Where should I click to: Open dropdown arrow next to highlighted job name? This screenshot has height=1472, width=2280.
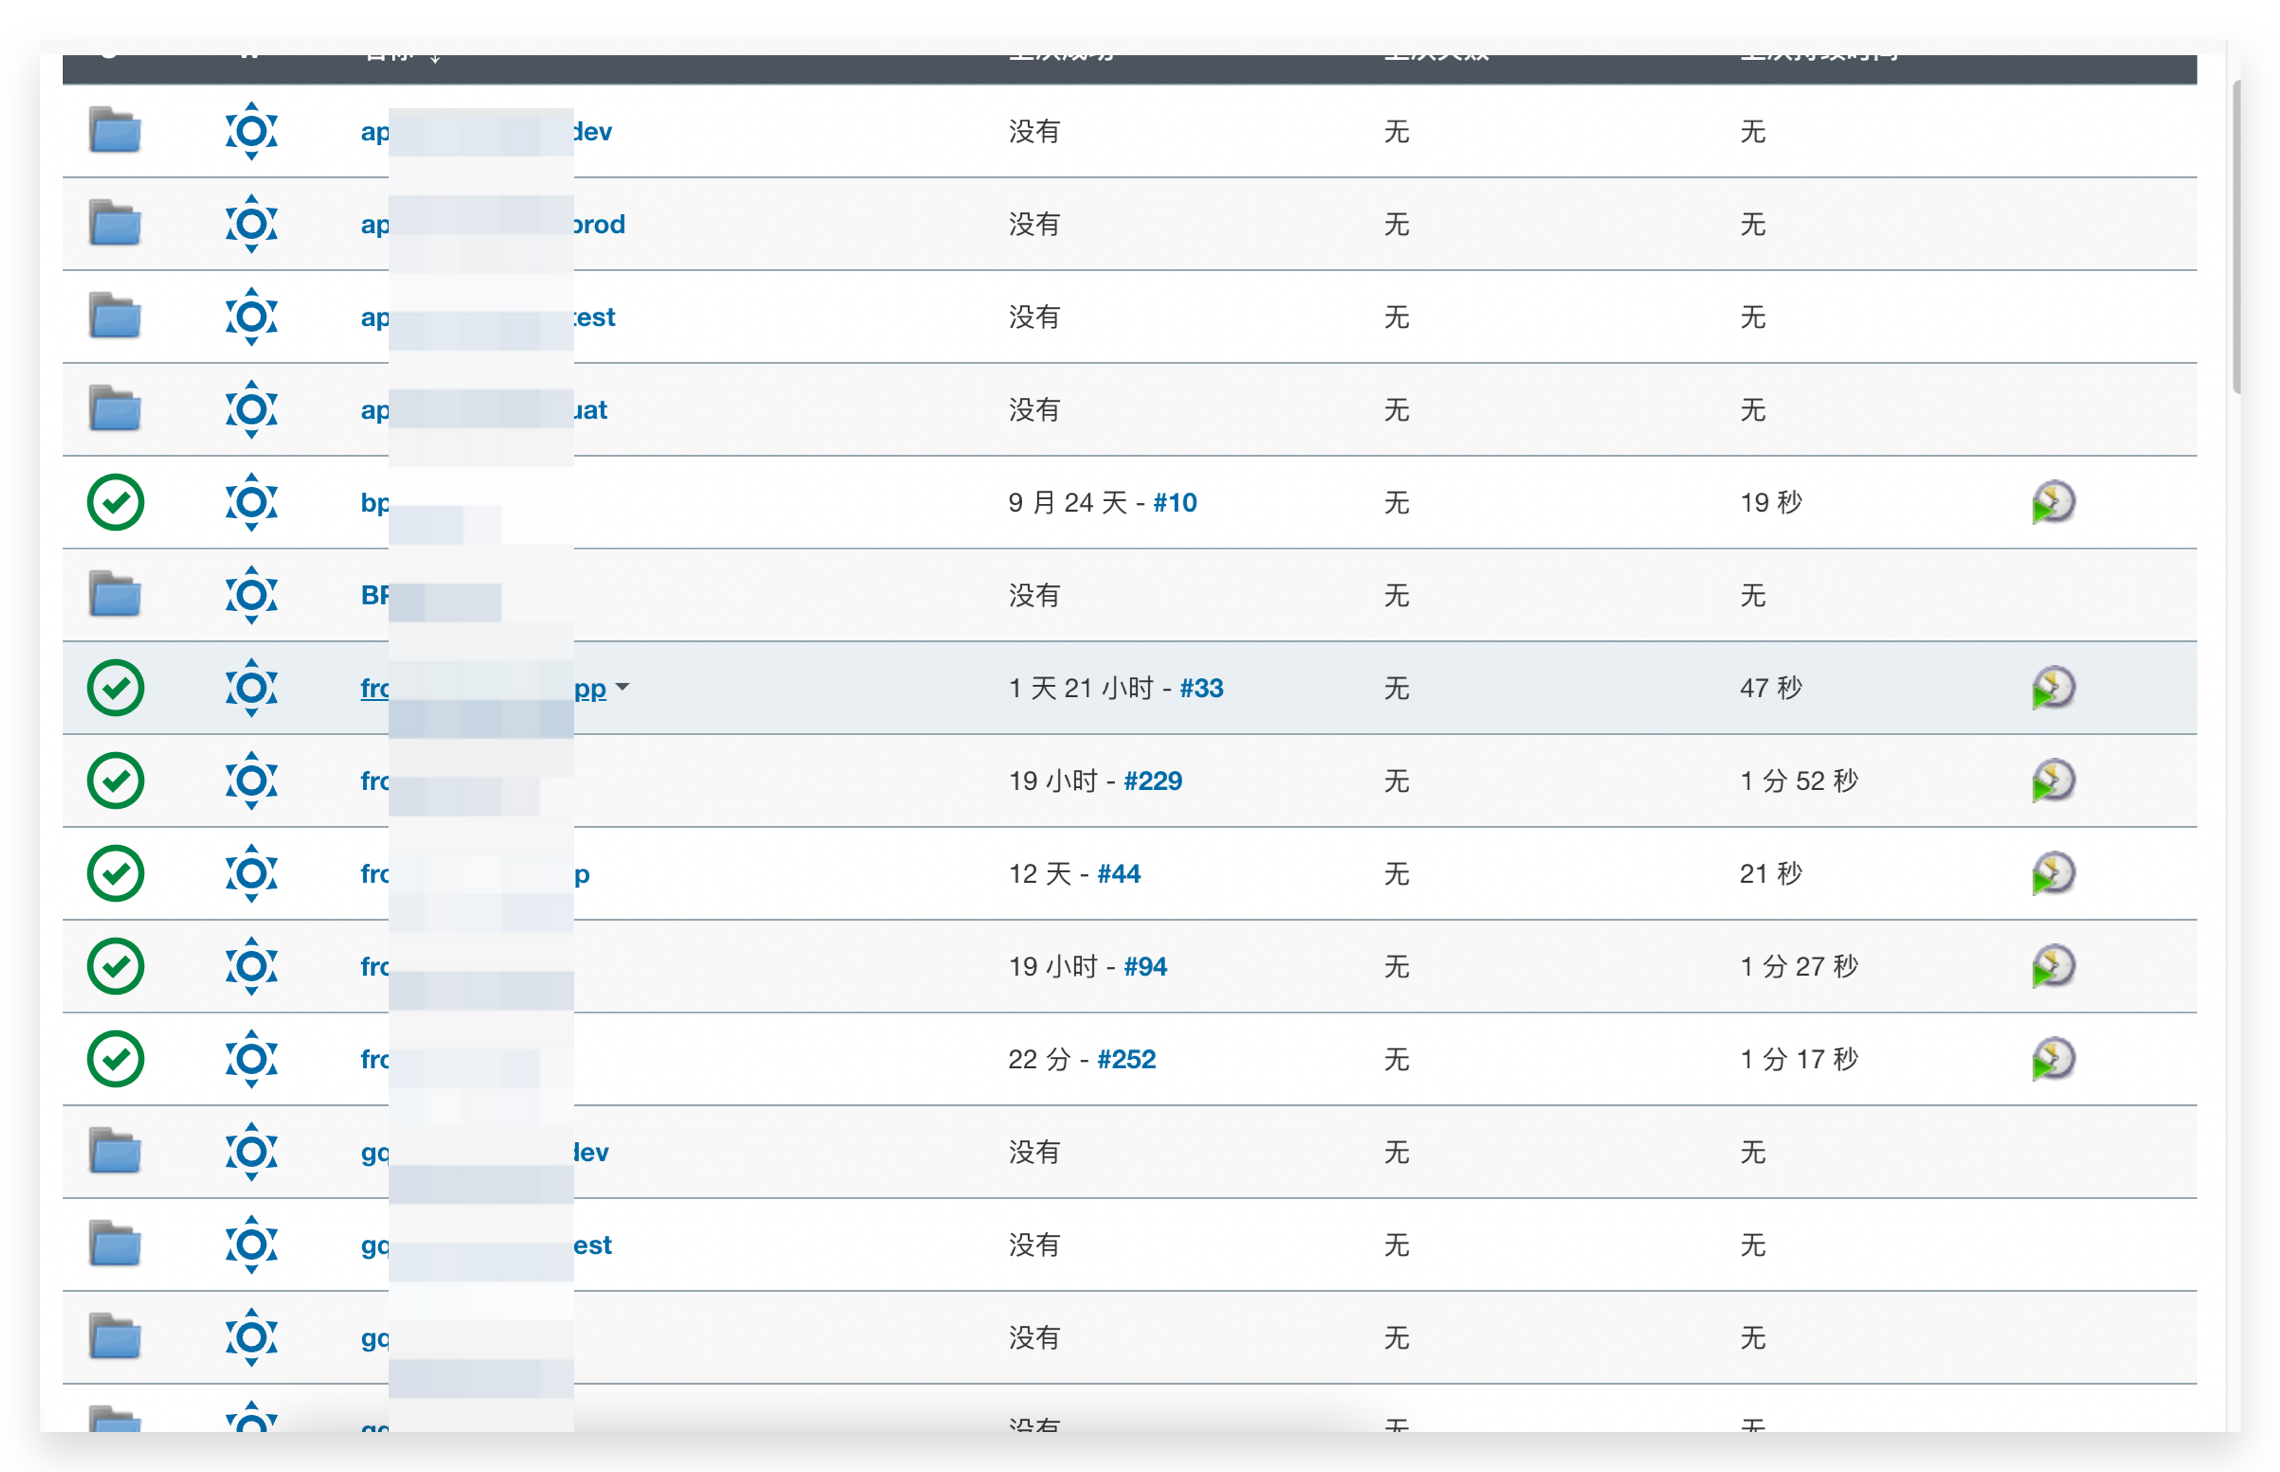[x=623, y=687]
